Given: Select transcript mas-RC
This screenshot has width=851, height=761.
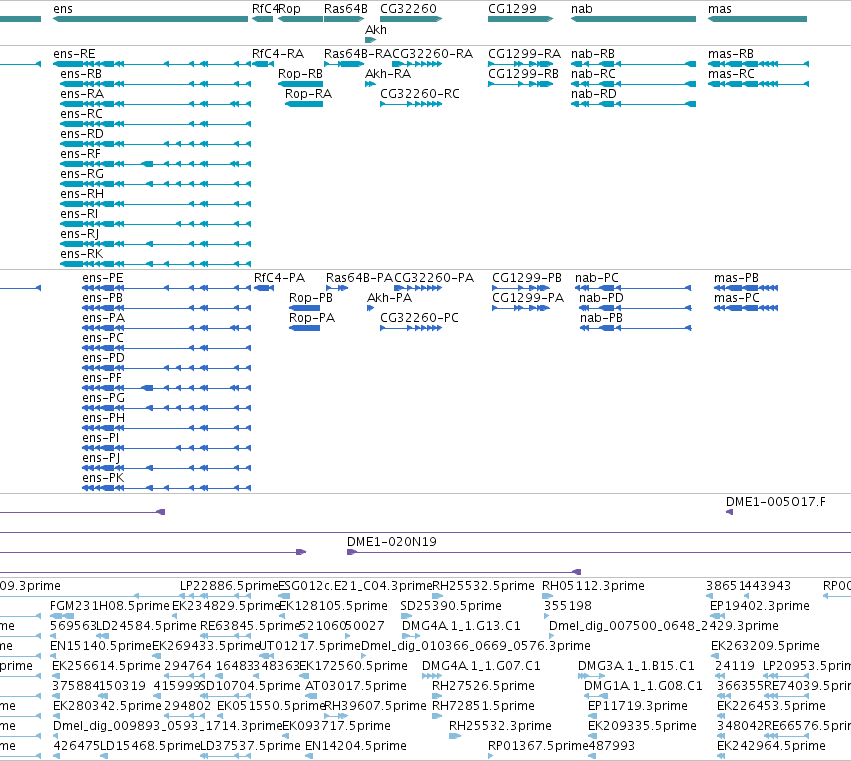Looking at the screenshot, I should pyautogui.click(x=758, y=84).
